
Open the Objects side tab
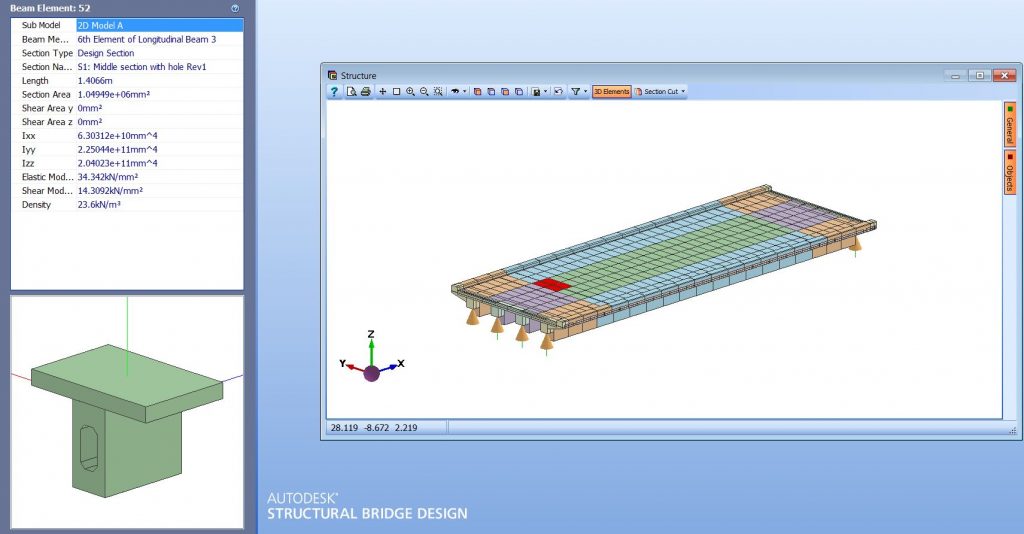[x=1009, y=173]
